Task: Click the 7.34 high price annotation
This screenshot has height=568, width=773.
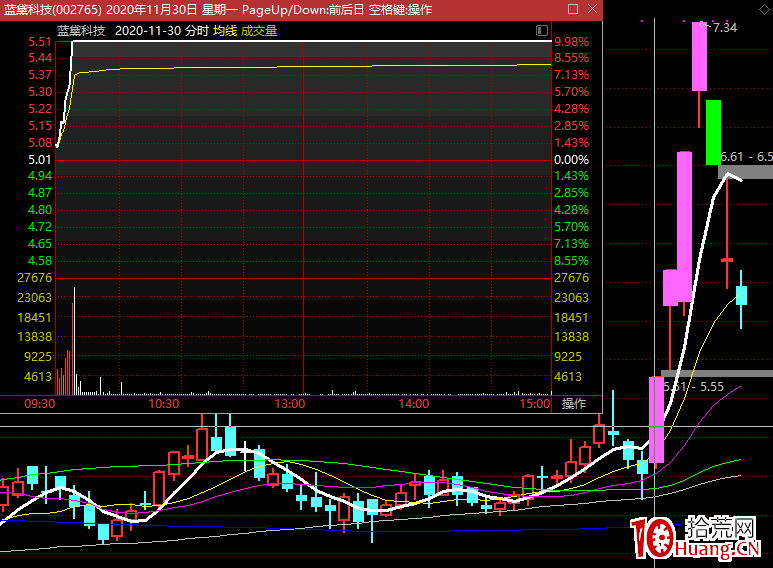Action: (724, 27)
